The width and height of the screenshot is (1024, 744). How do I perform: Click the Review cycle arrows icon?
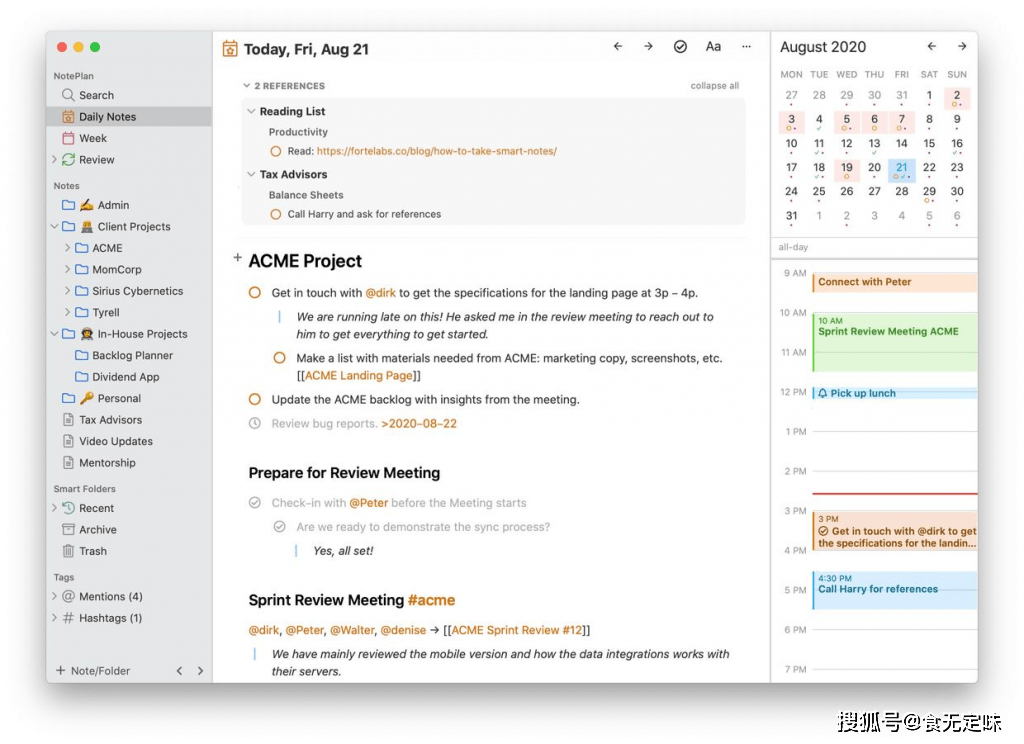click(x=68, y=160)
